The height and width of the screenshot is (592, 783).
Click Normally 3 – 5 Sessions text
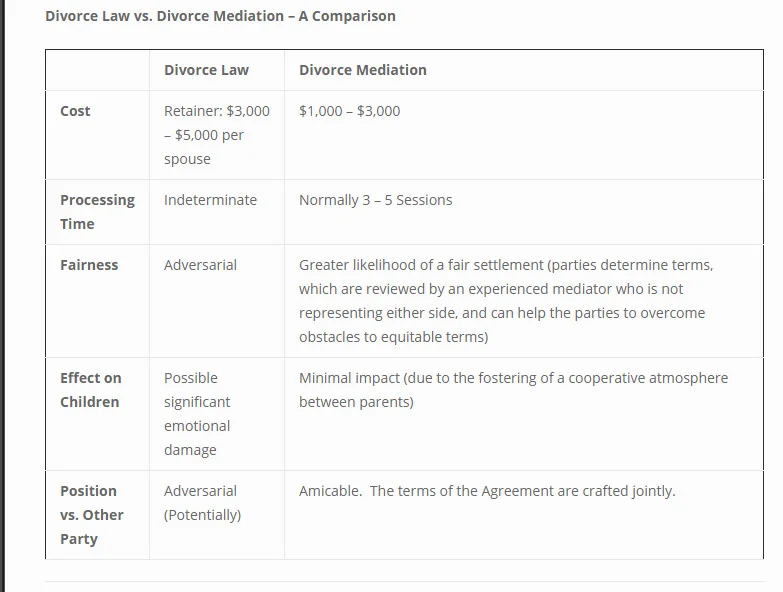pos(376,200)
